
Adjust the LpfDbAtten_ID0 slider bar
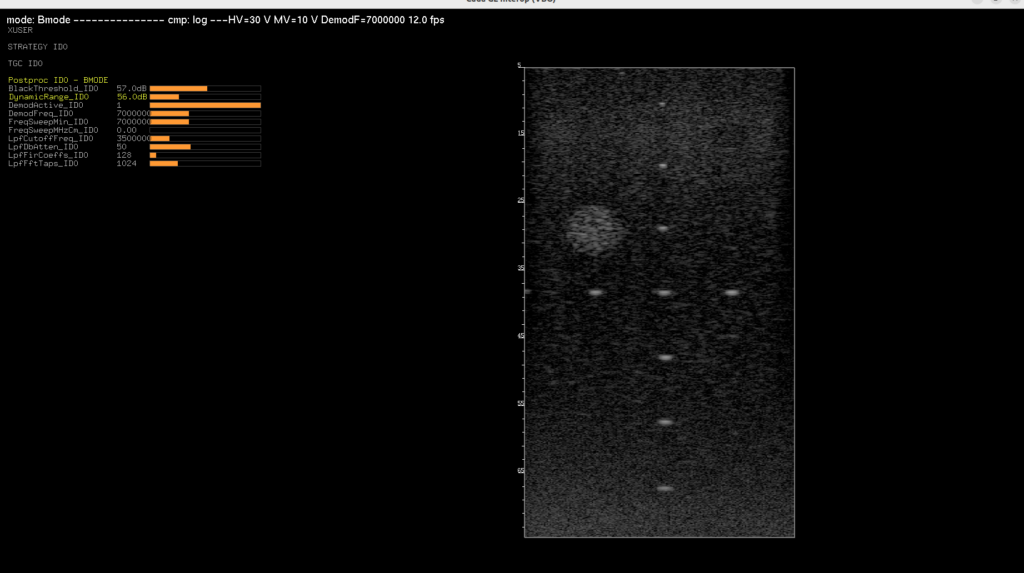click(205, 147)
